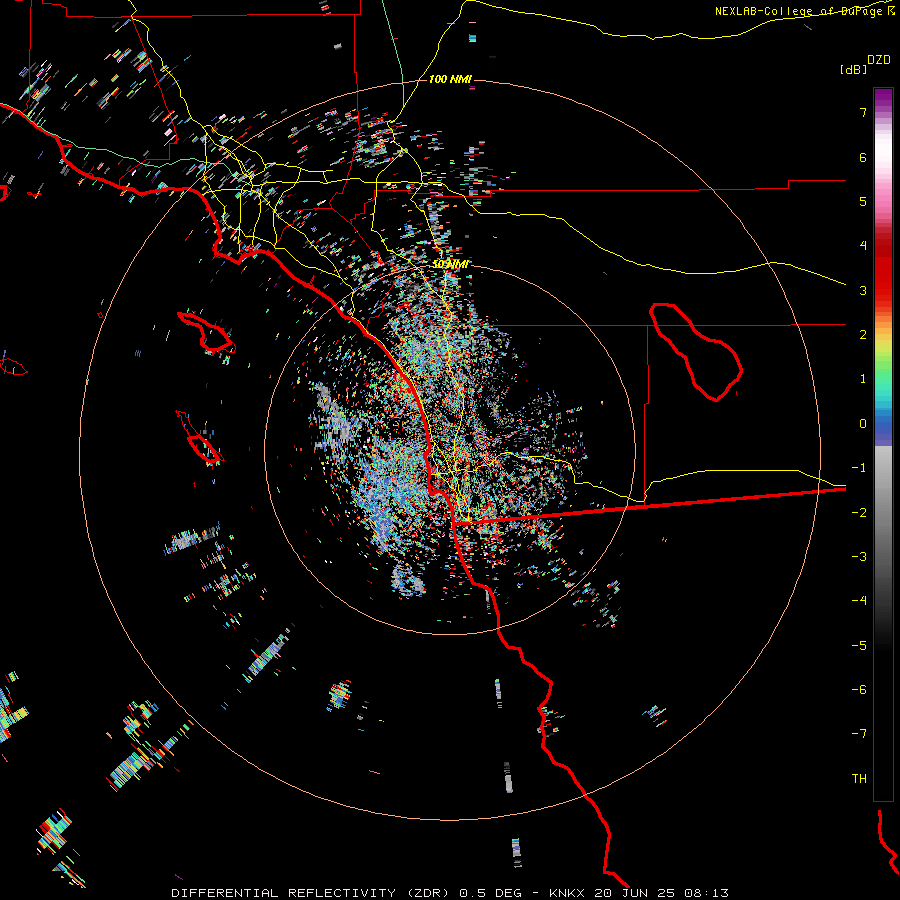Click the 0 value on color scale

863,424
